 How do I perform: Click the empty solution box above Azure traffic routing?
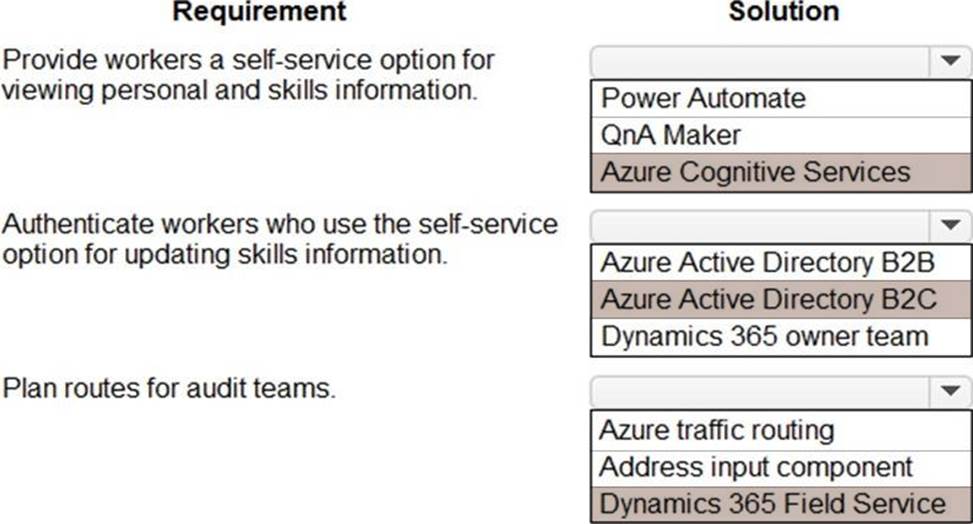click(760, 390)
